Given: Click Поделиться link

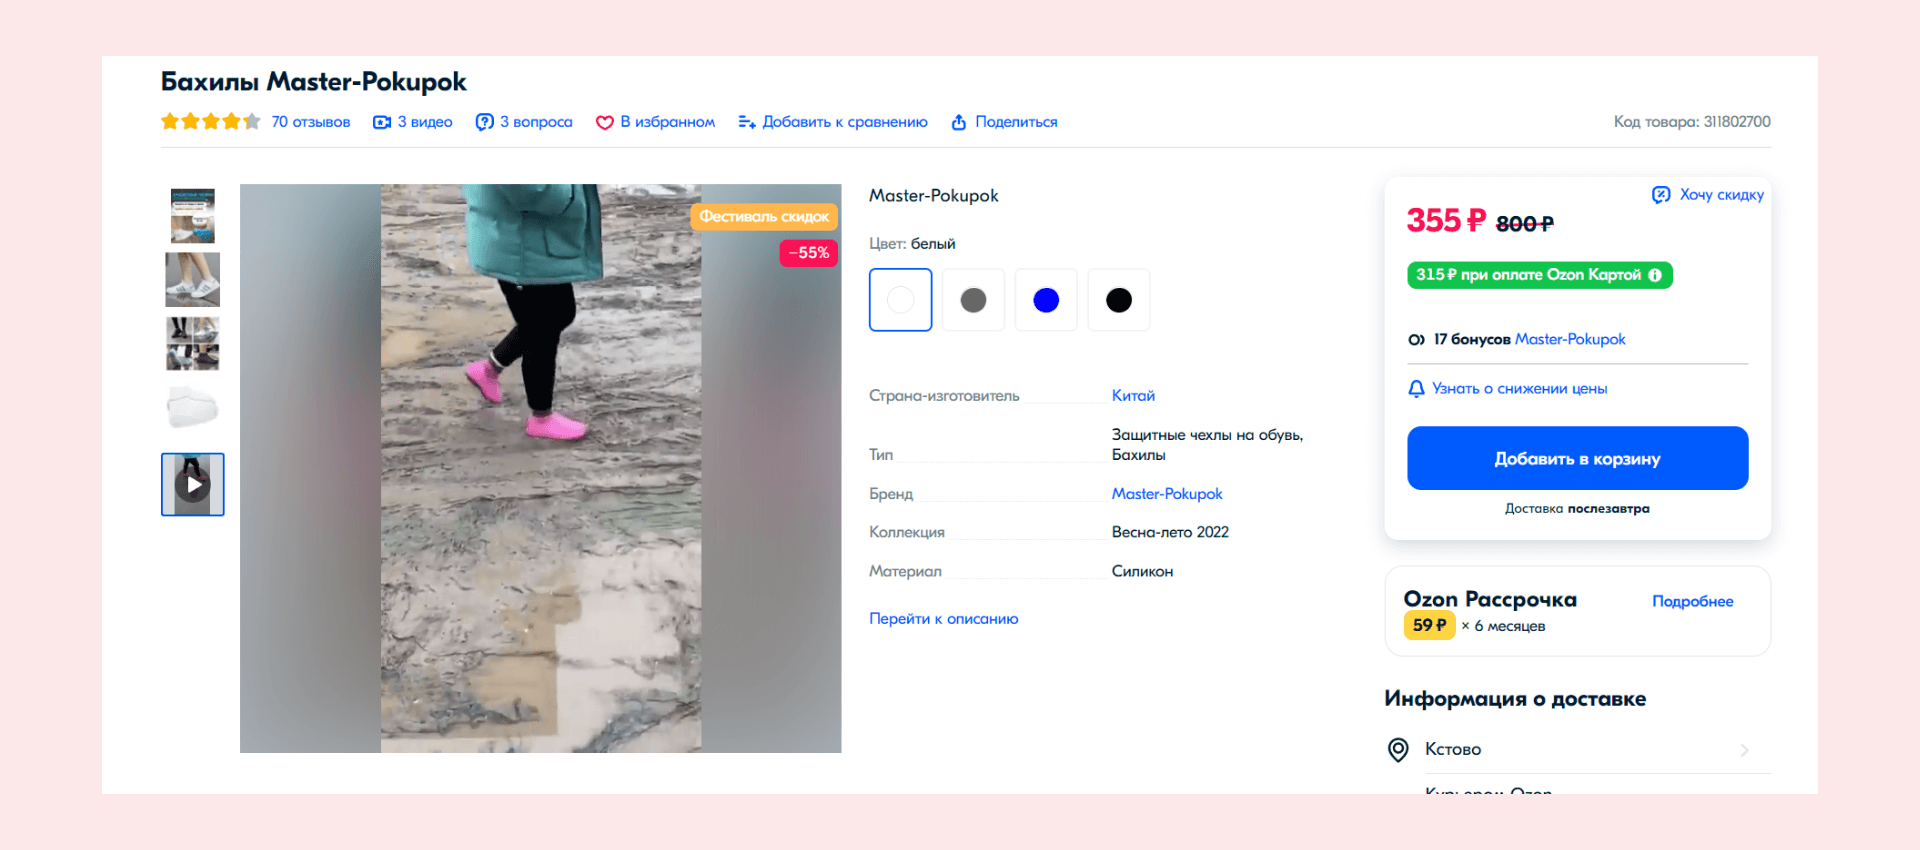Looking at the screenshot, I should (1016, 122).
